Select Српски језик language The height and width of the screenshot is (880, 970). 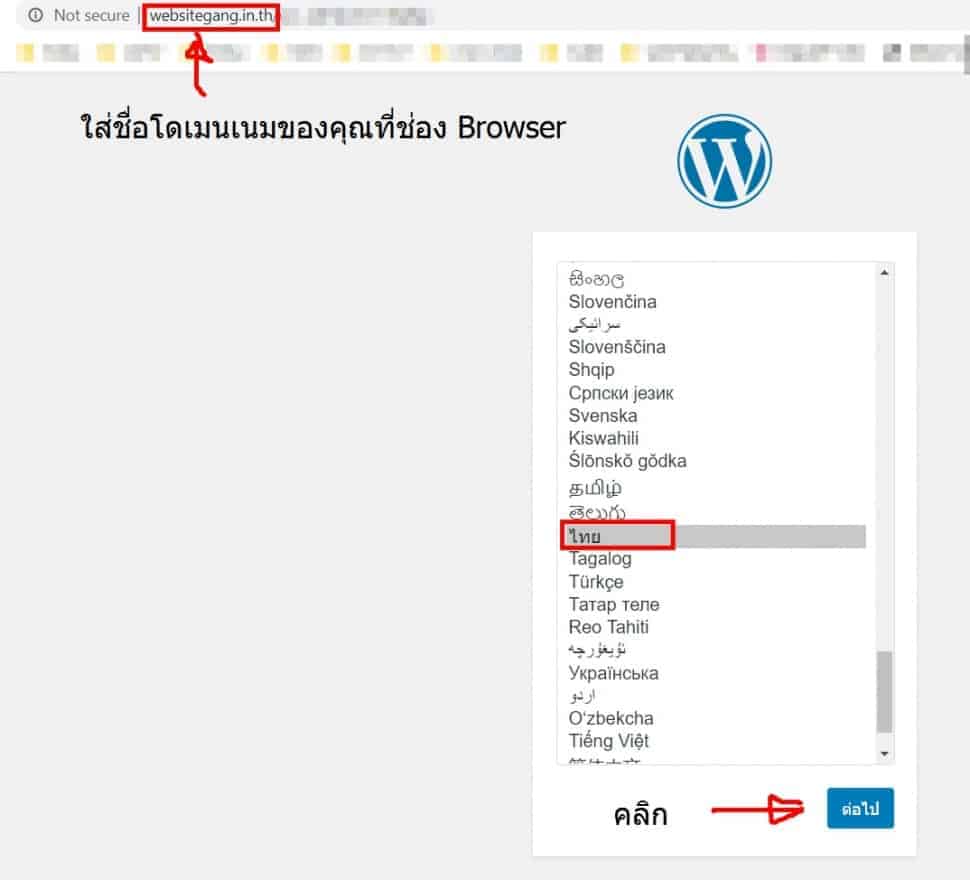point(620,393)
